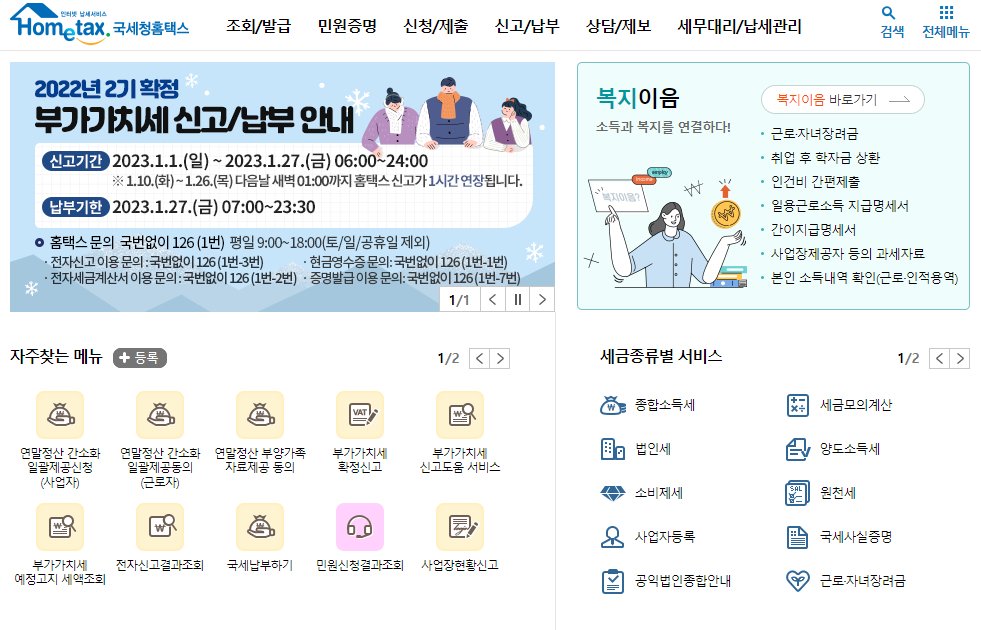Click the 원천세 service icon

coord(798,493)
